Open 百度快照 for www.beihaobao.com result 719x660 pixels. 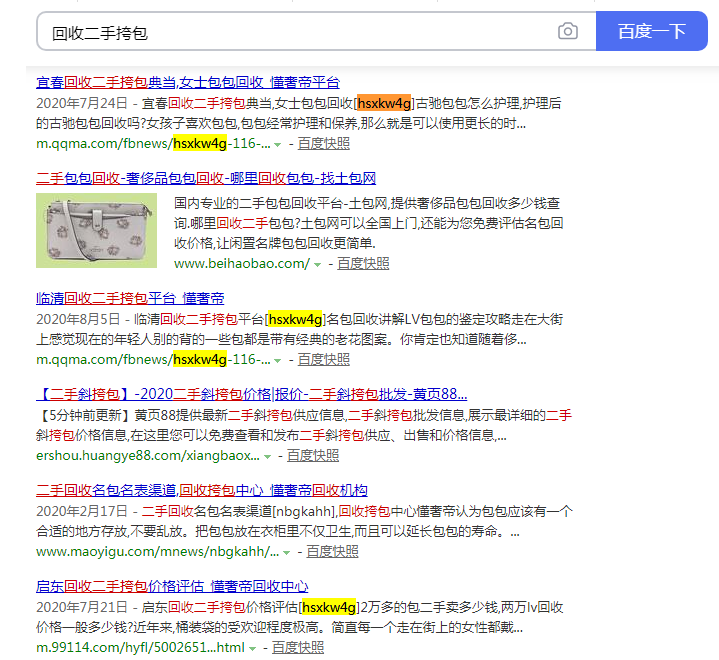point(363,263)
